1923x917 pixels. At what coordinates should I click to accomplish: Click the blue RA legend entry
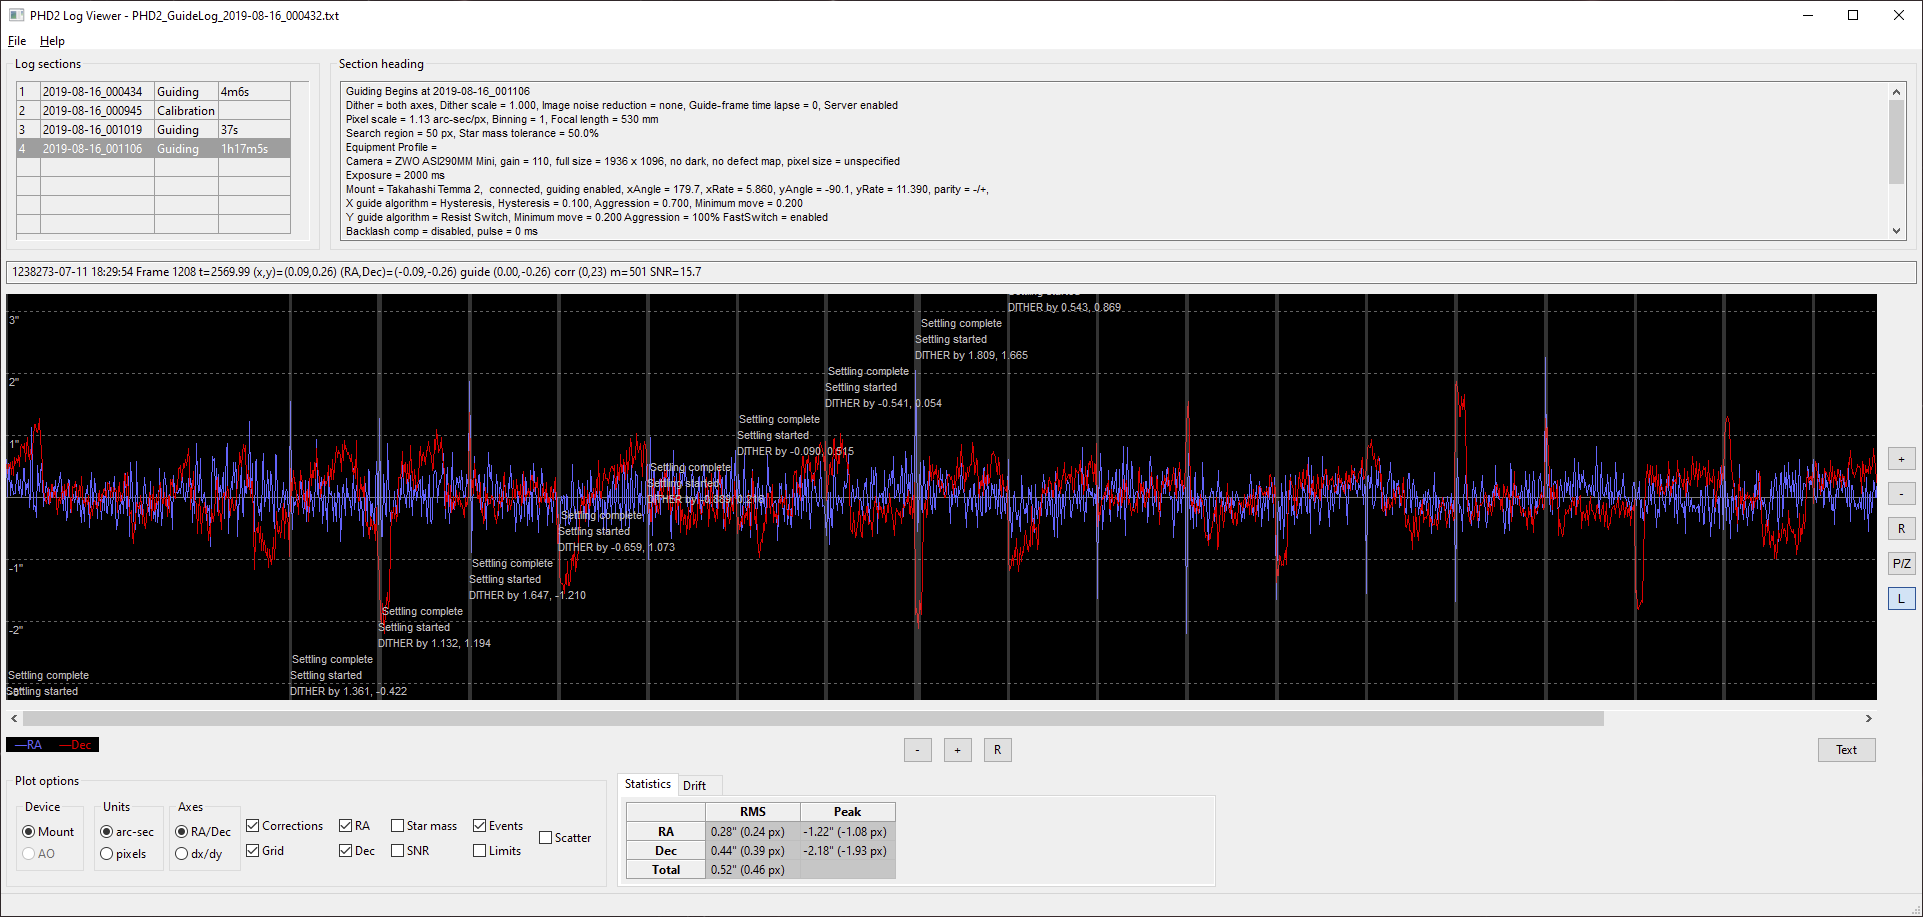(29, 745)
